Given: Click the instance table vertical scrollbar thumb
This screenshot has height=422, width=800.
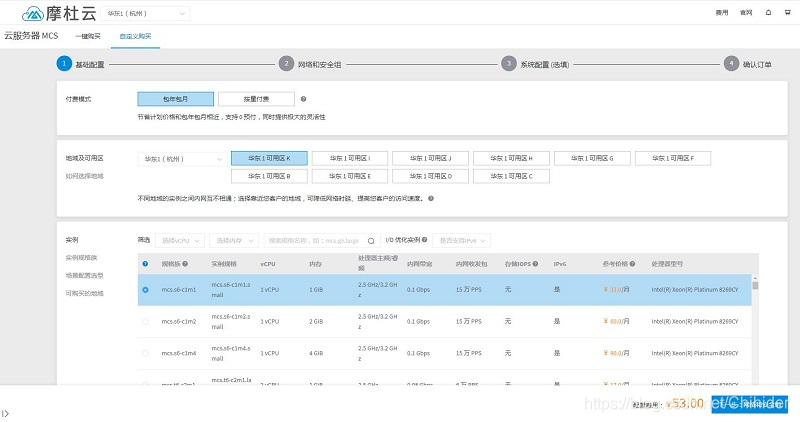Looking at the screenshot, I should pyautogui.click(x=755, y=285).
